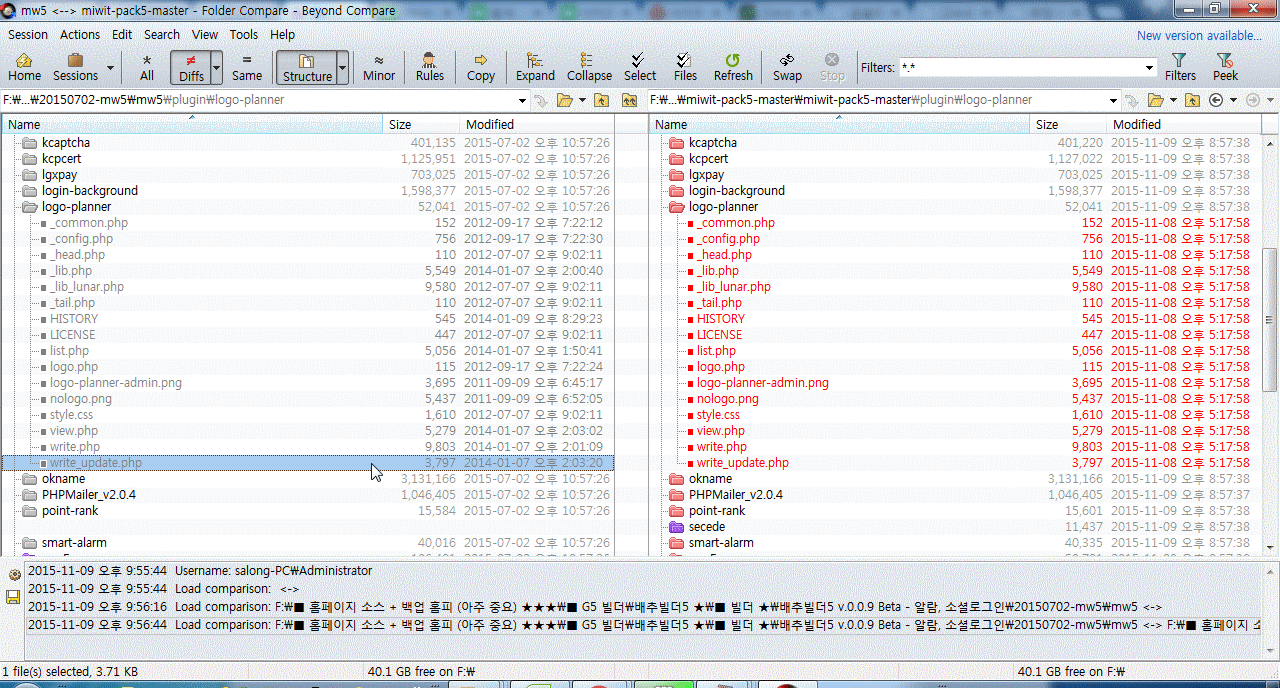This screenshot has height=688, width=1280.
Task: Refresh the folder comparison
Action: tap(733, 67)
